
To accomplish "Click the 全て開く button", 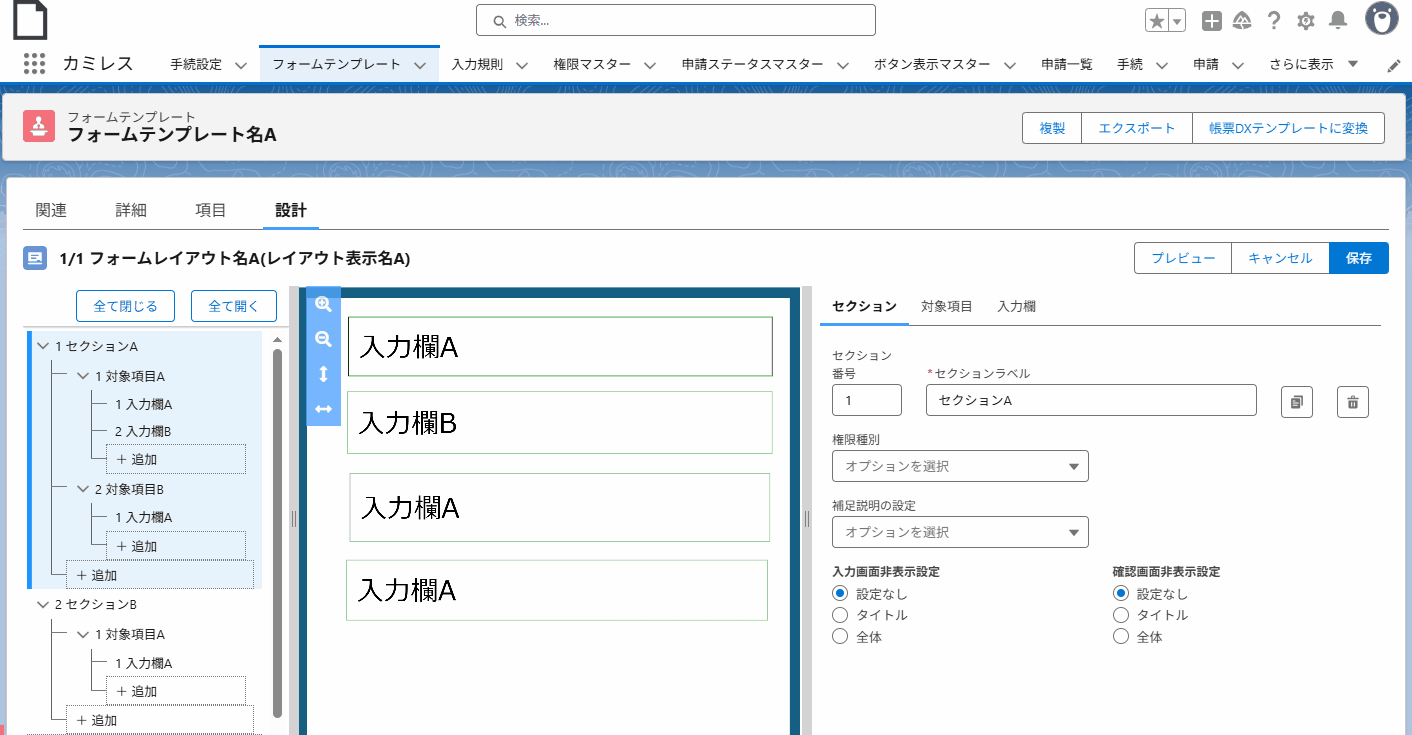I will click(234, 306).
